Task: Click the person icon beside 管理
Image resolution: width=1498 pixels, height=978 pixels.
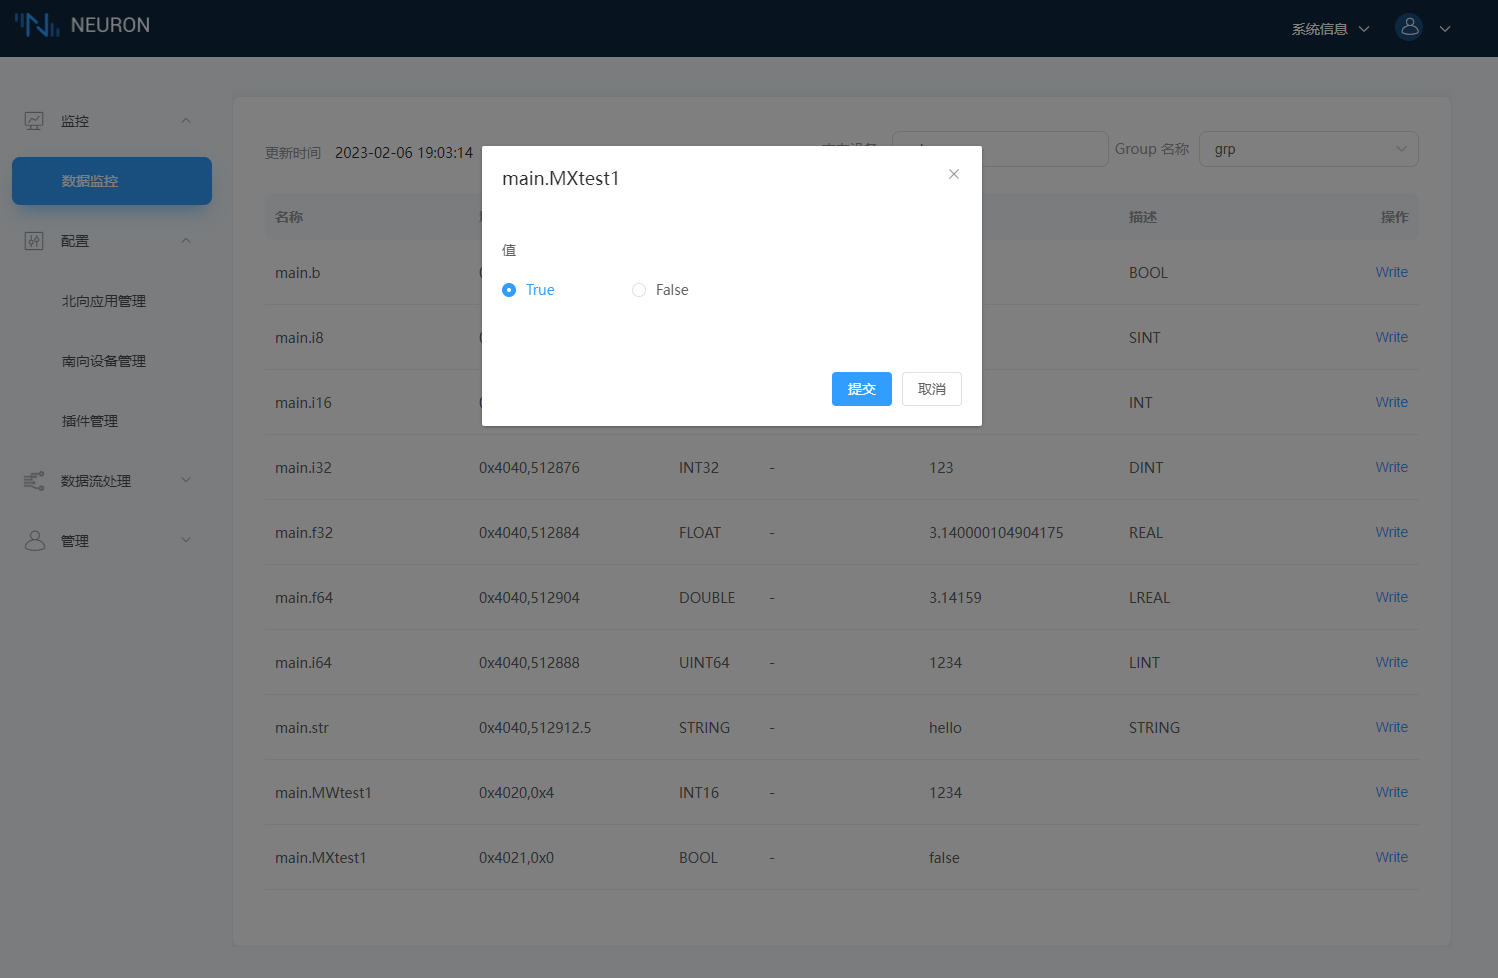Action: coord(35,540)
